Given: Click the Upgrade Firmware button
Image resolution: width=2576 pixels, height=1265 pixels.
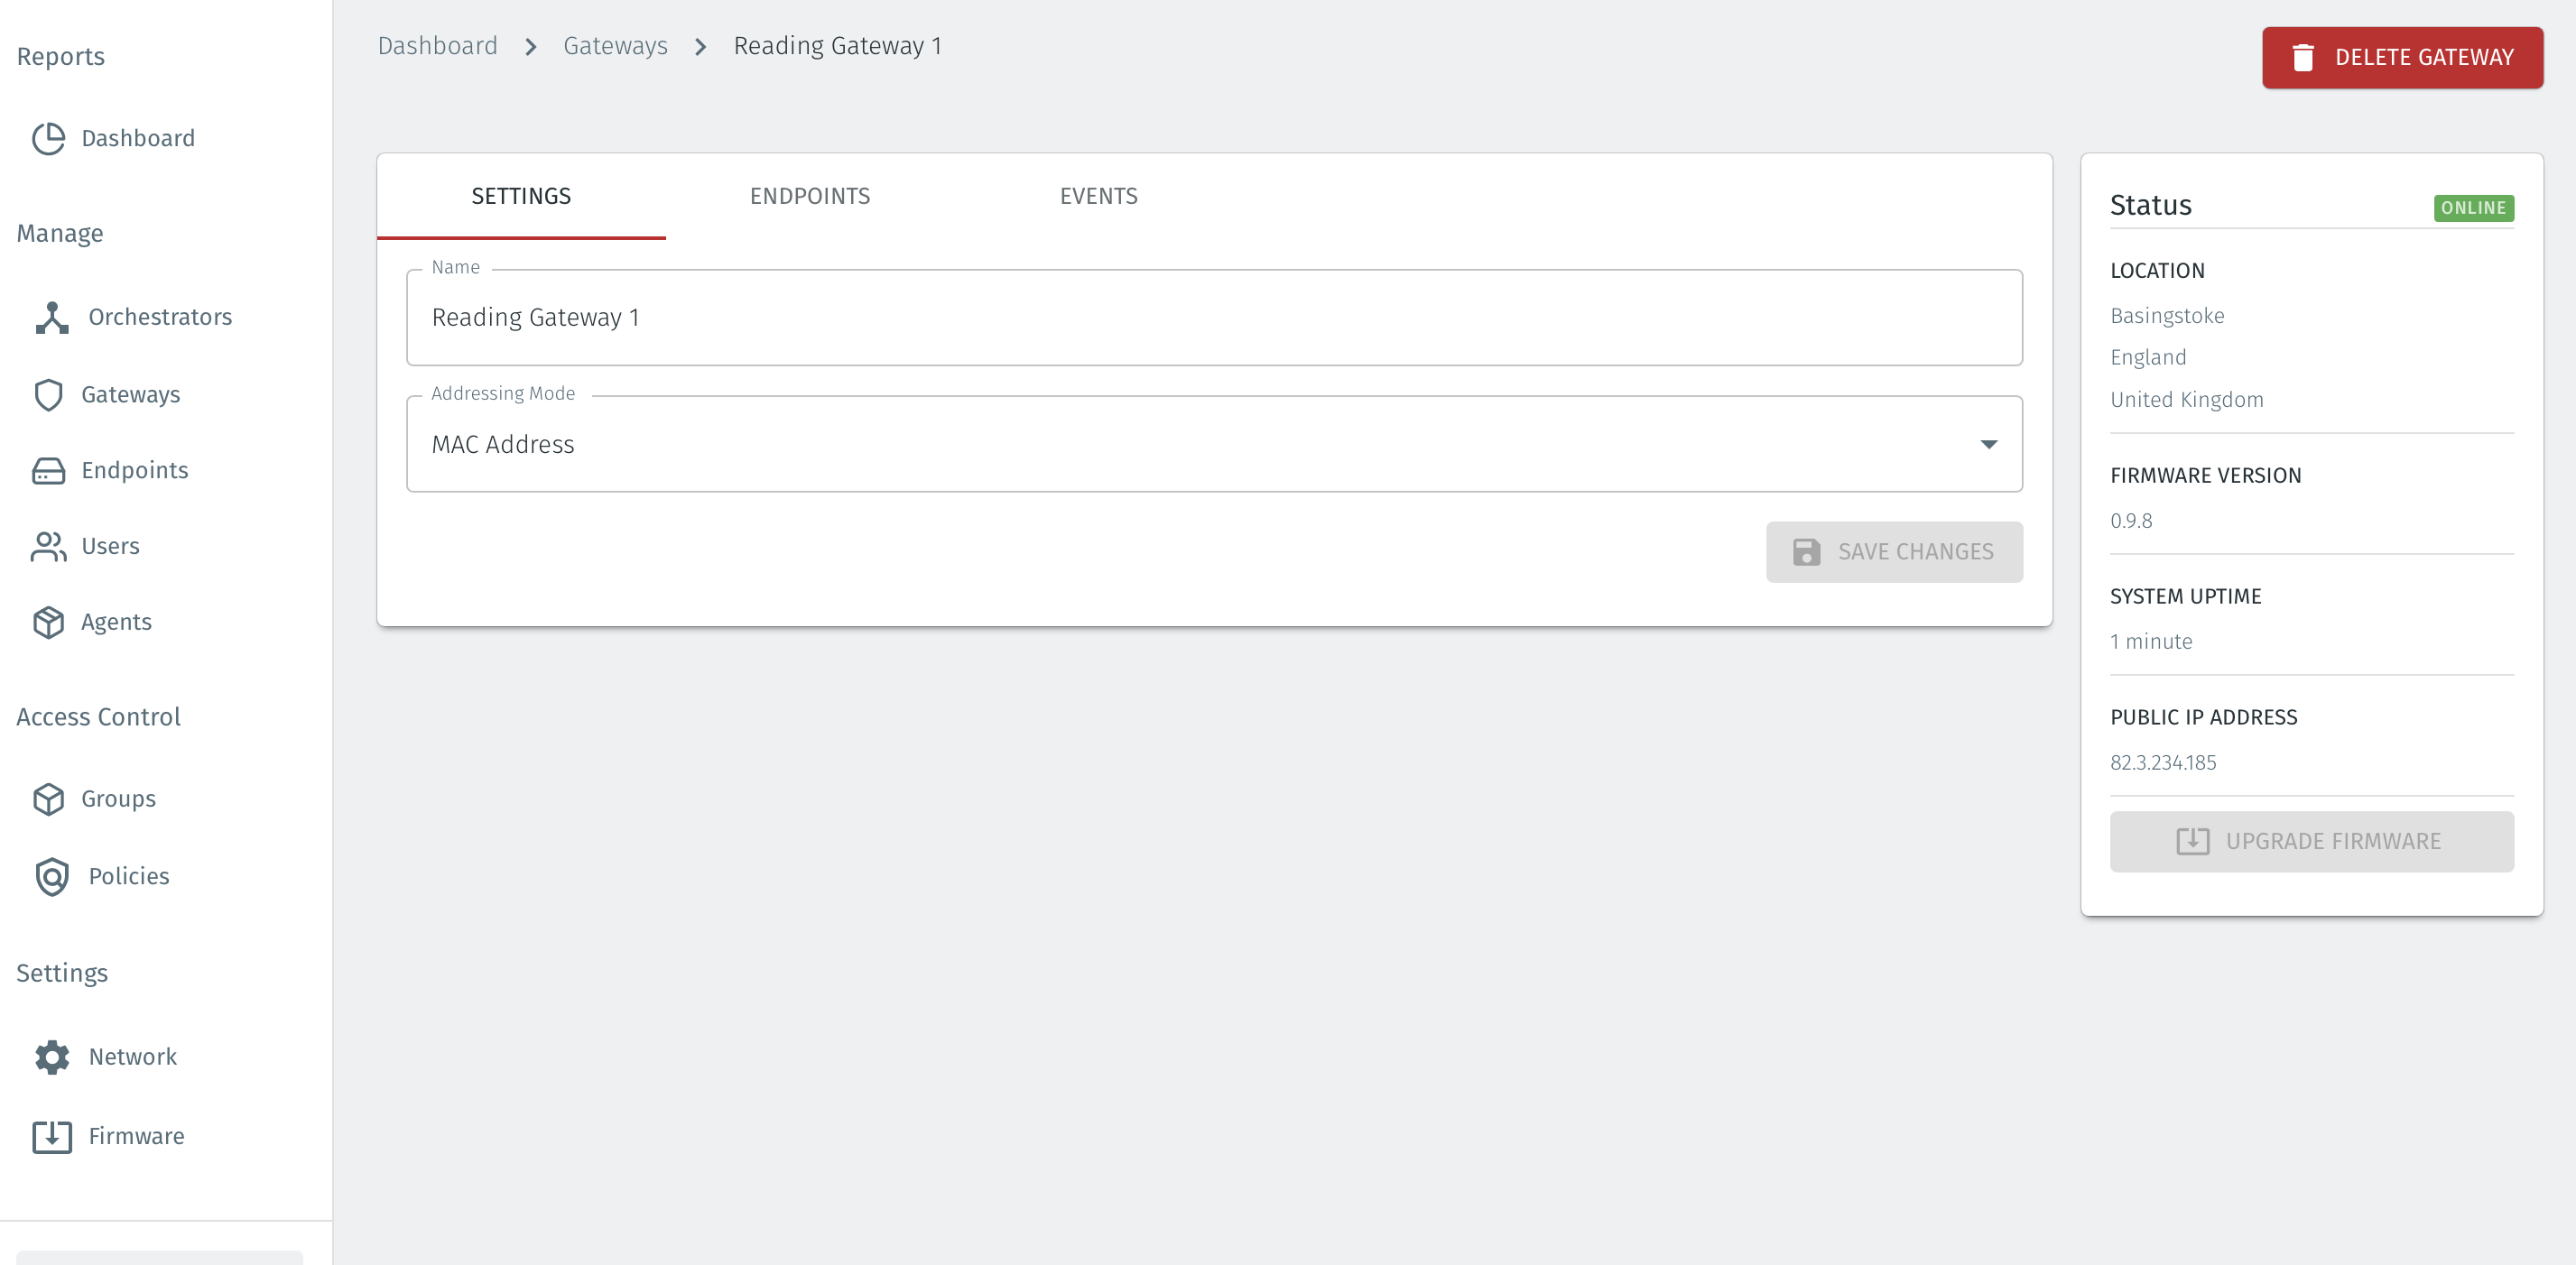Looking at the screenshot, I should click(x=2311, y=842).
